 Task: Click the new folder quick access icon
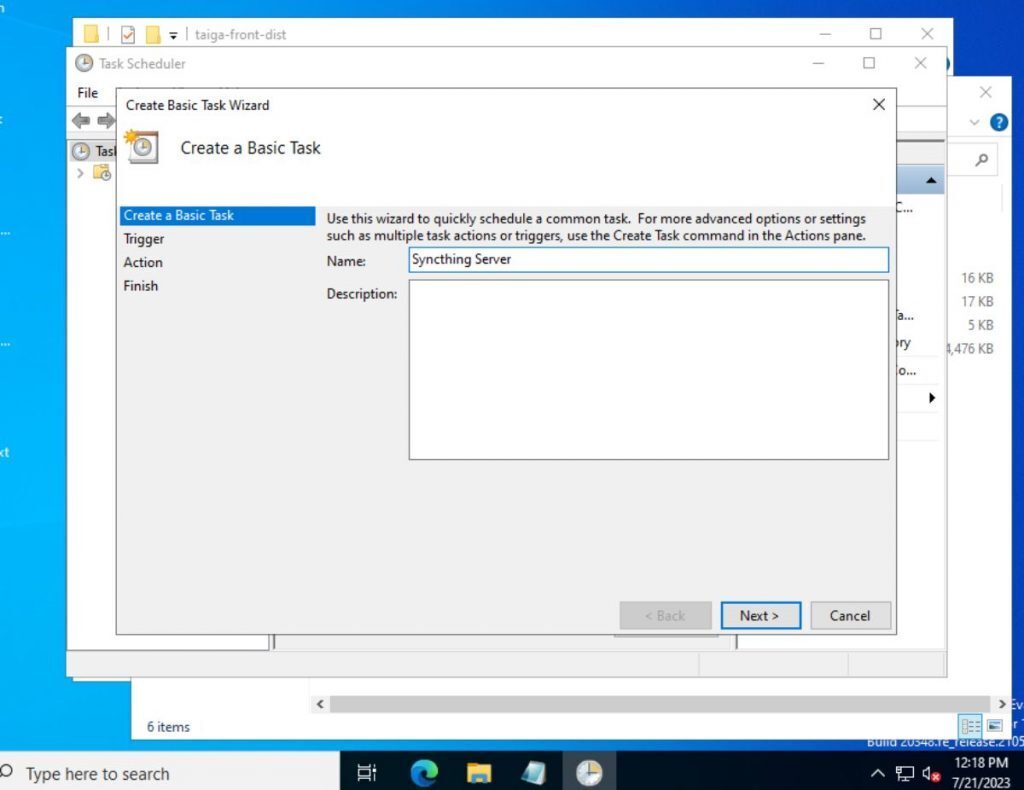click(x=153, y=33)
